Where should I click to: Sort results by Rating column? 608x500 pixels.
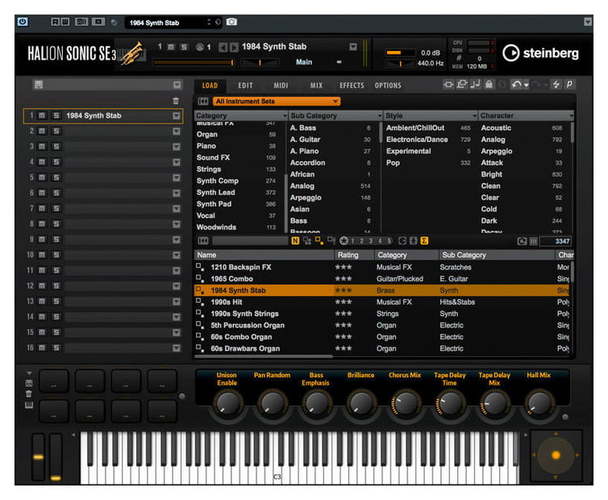[354, 255]
